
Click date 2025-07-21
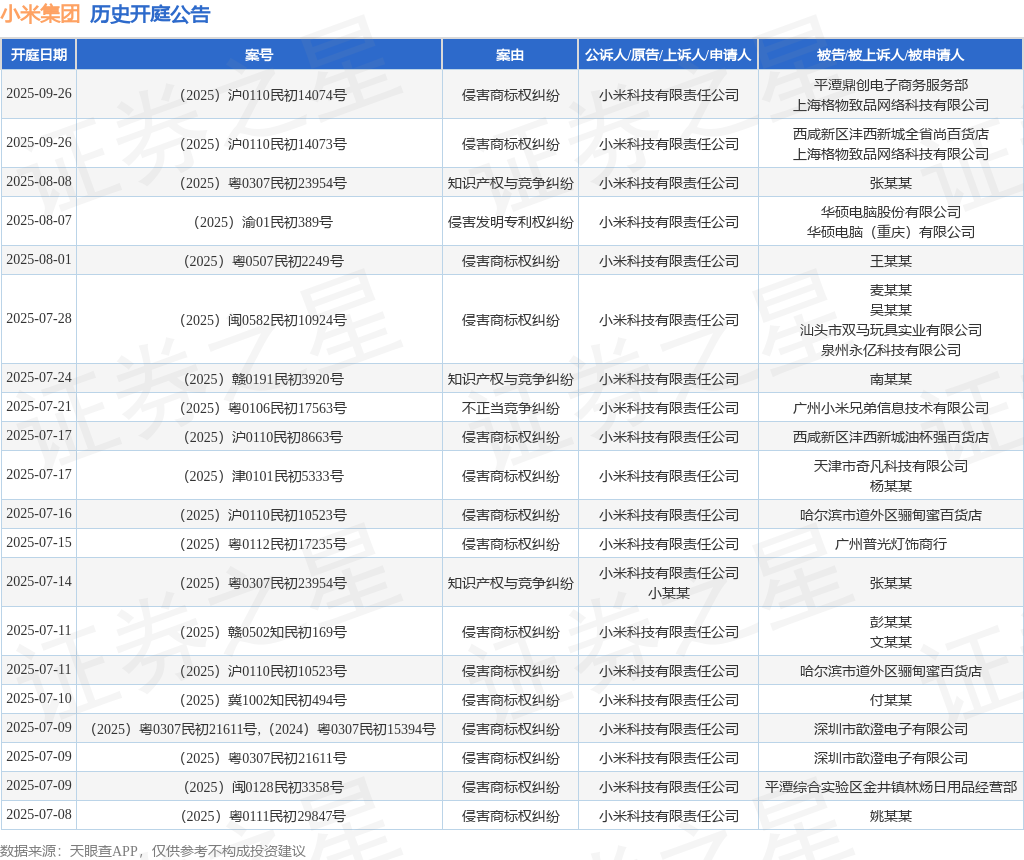[x=39, y=407]
